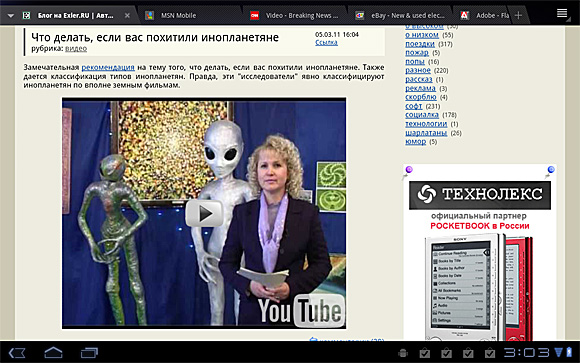Switch to the CNN Video Breaking News tab
580x363 pixels.
pyautogui.click(x=295, y=16)
